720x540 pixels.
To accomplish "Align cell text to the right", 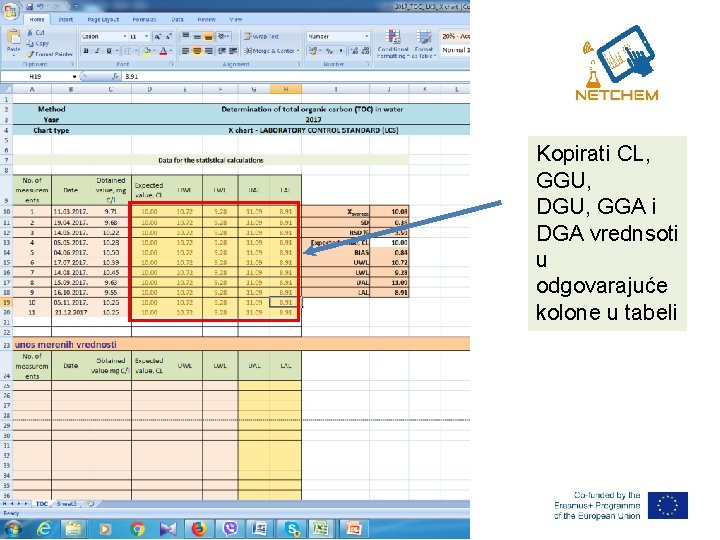I will pos(208,51).
